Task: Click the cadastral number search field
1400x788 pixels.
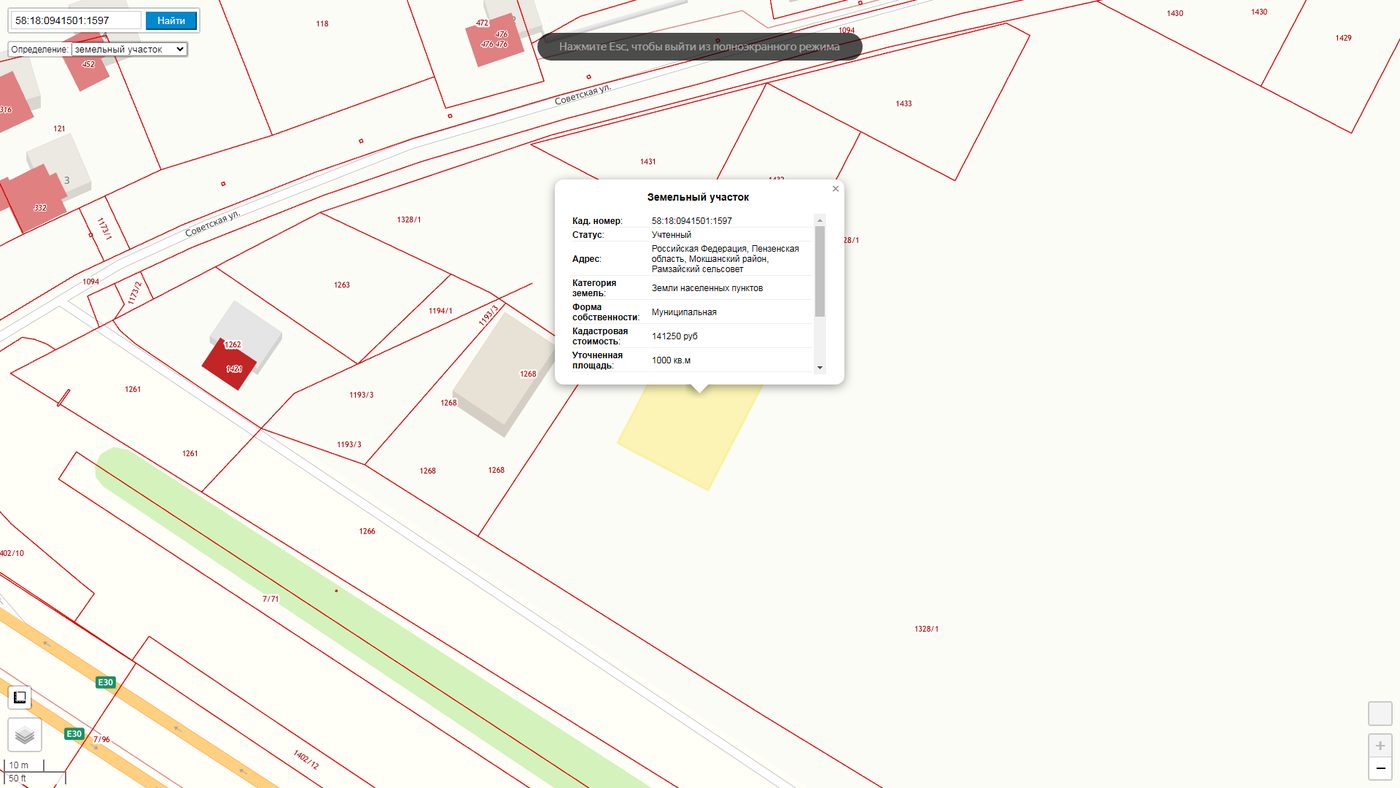Action: [75, 20]
